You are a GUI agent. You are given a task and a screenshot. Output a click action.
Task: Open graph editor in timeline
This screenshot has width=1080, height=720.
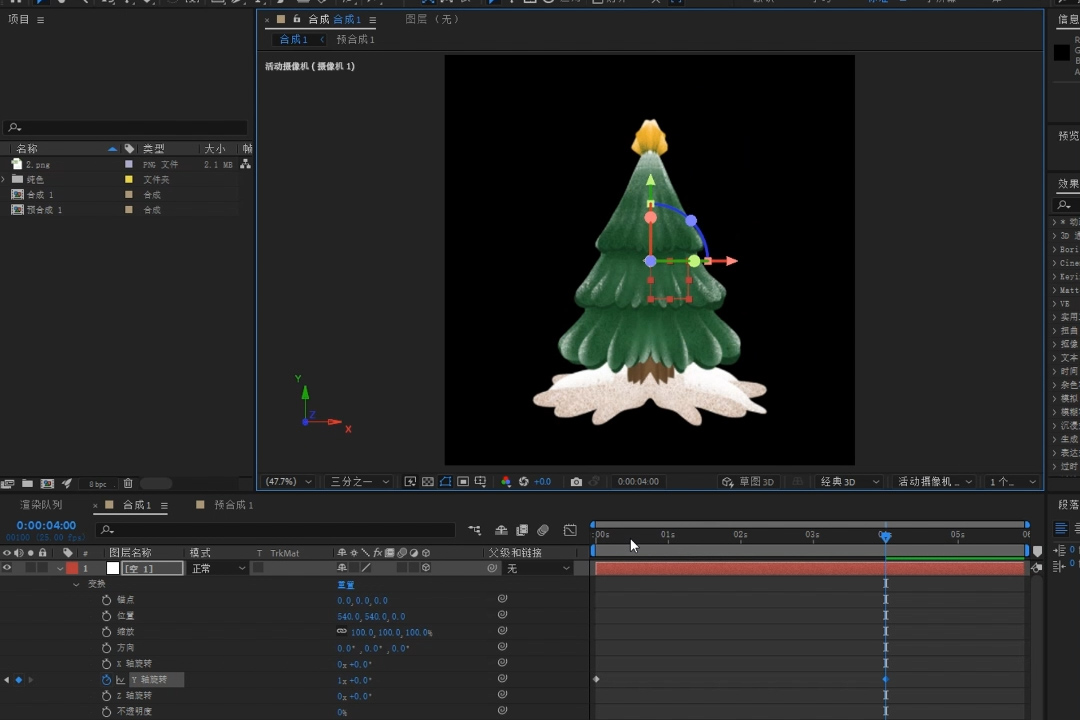570,530
